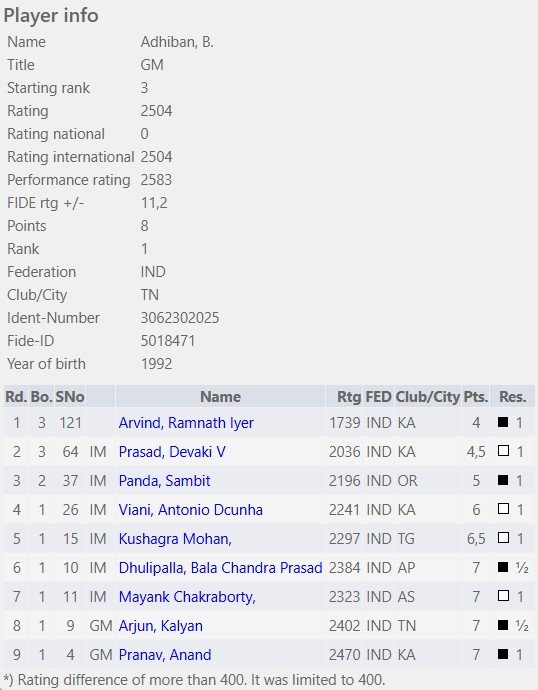Viewport: 538px width, 690px height.
Task: Open Dhulipalla, Bala Chandra Prasad link
Action: (220, 568)
